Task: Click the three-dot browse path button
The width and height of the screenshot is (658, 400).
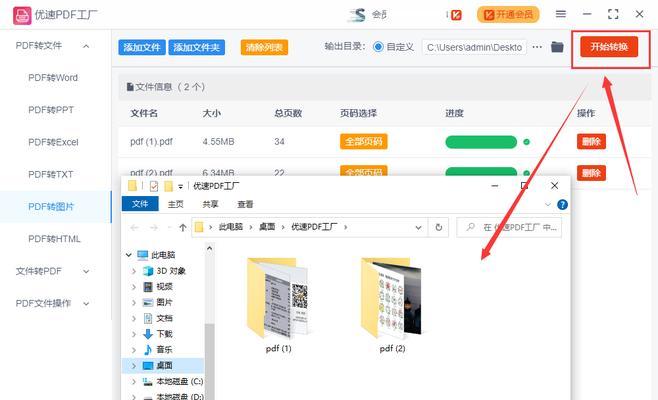Action: tap(537, 47)
